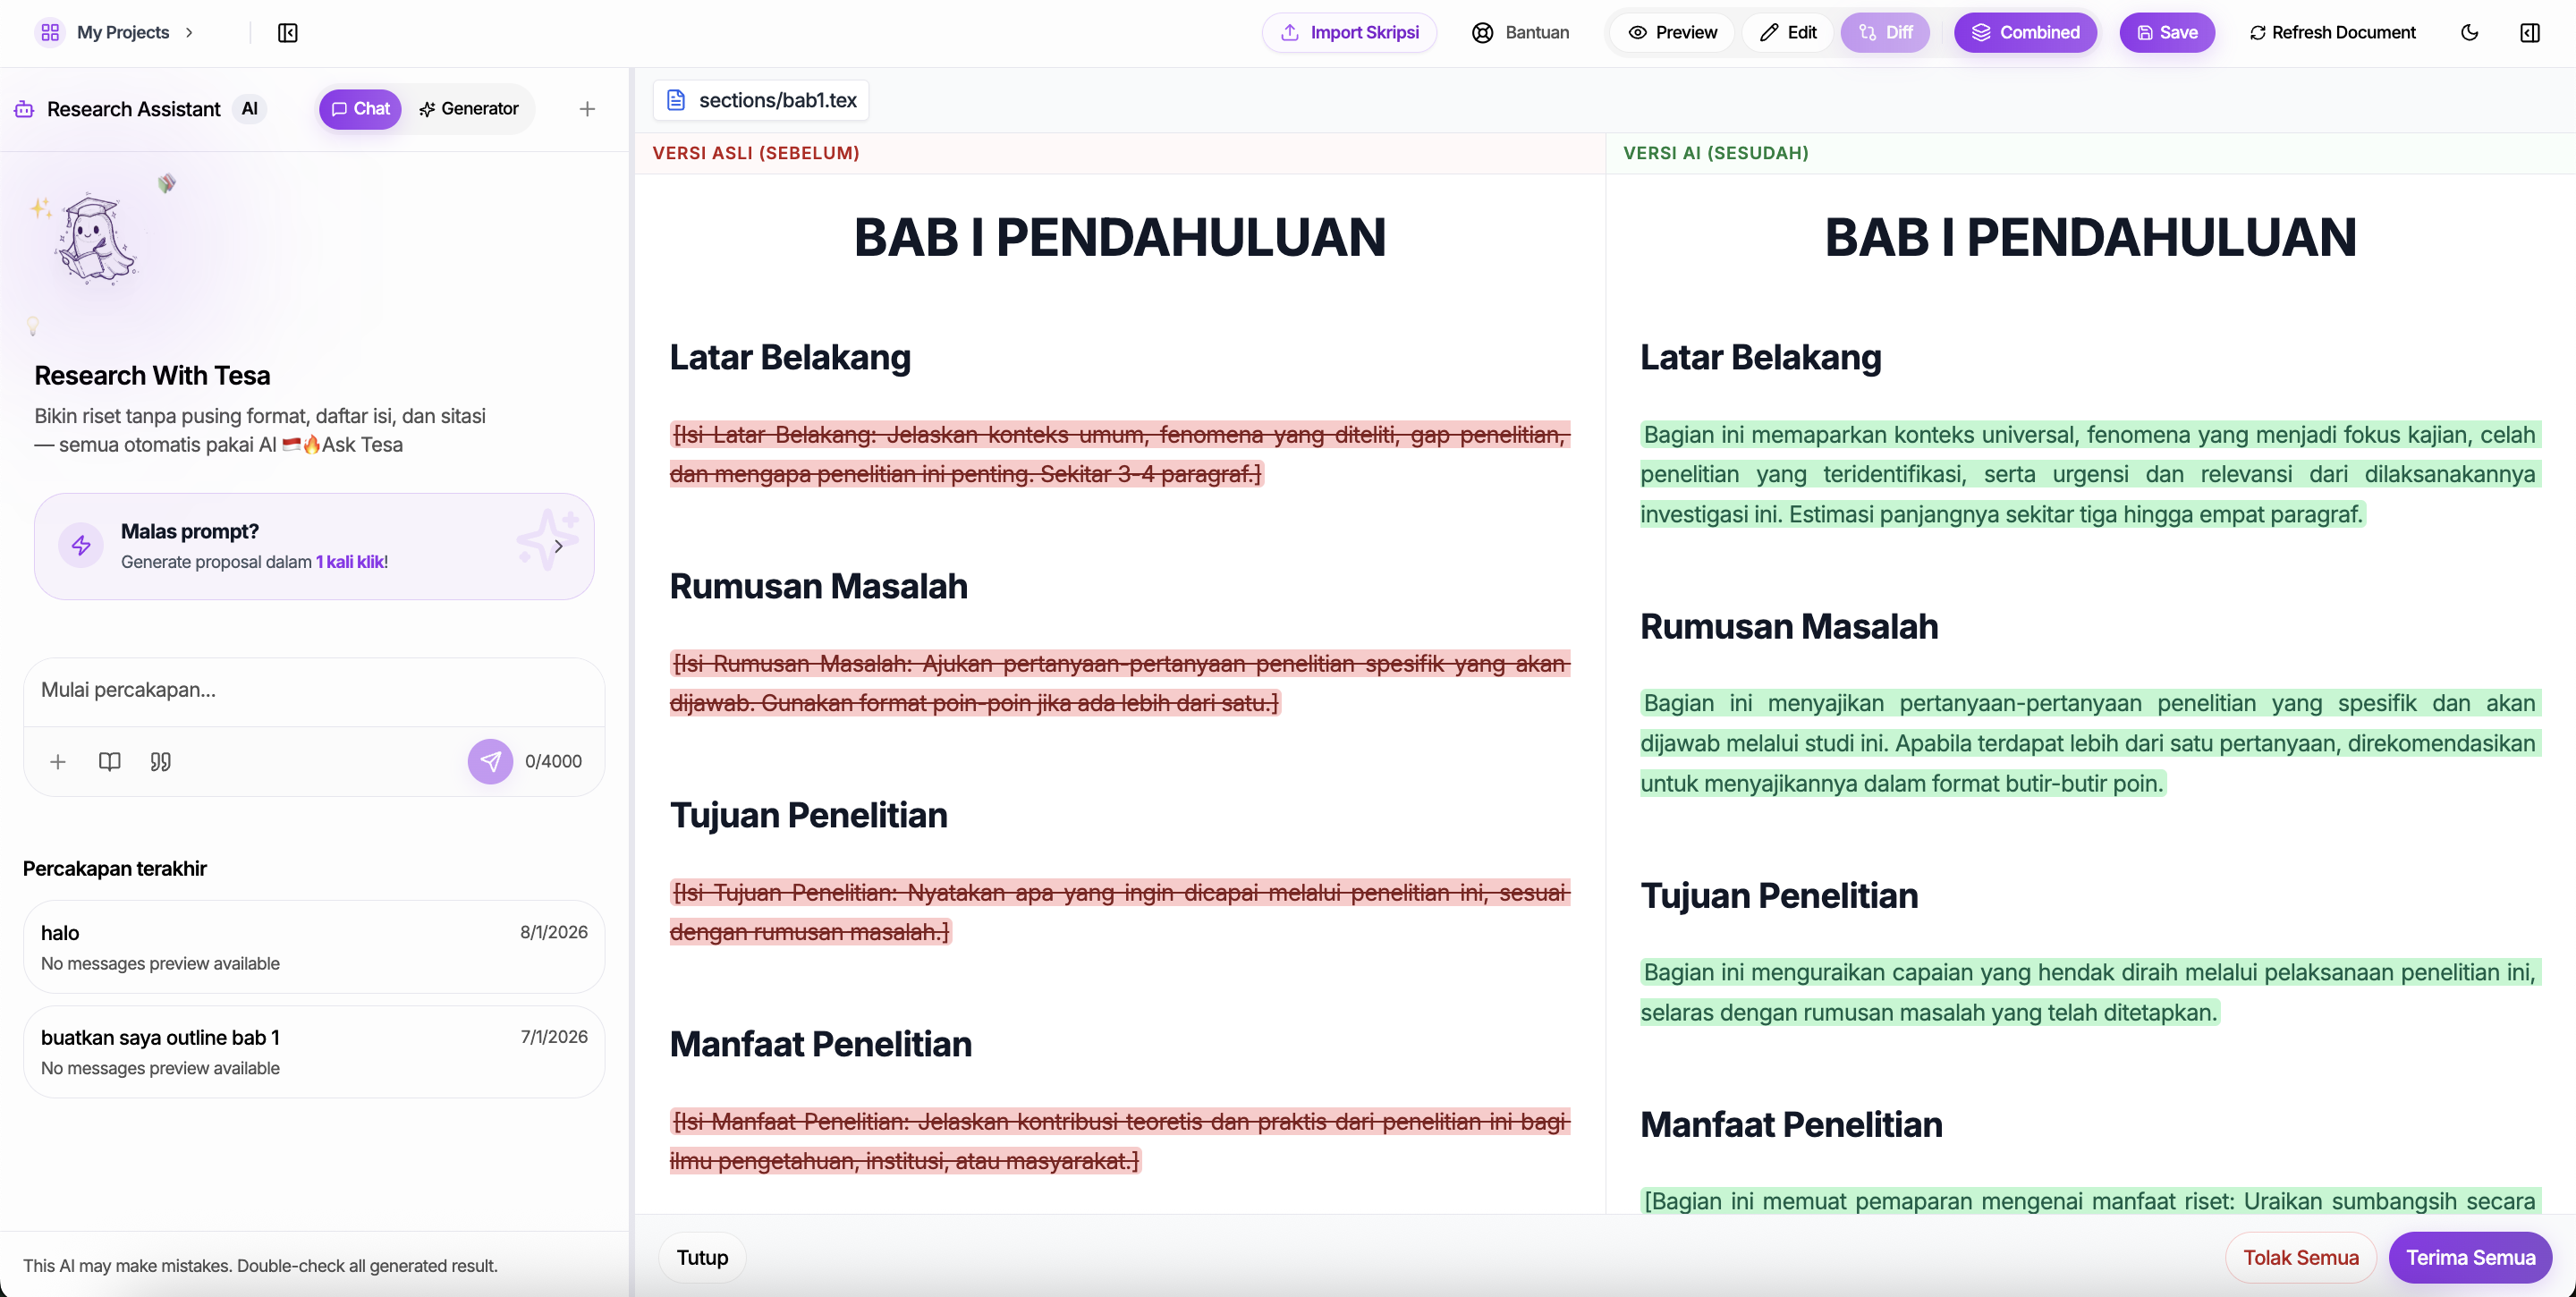Toggle dark mode with the moon icon
Viewport: 2576px width, 1297px height.
pyautogui.click(x=2469, y=32)
